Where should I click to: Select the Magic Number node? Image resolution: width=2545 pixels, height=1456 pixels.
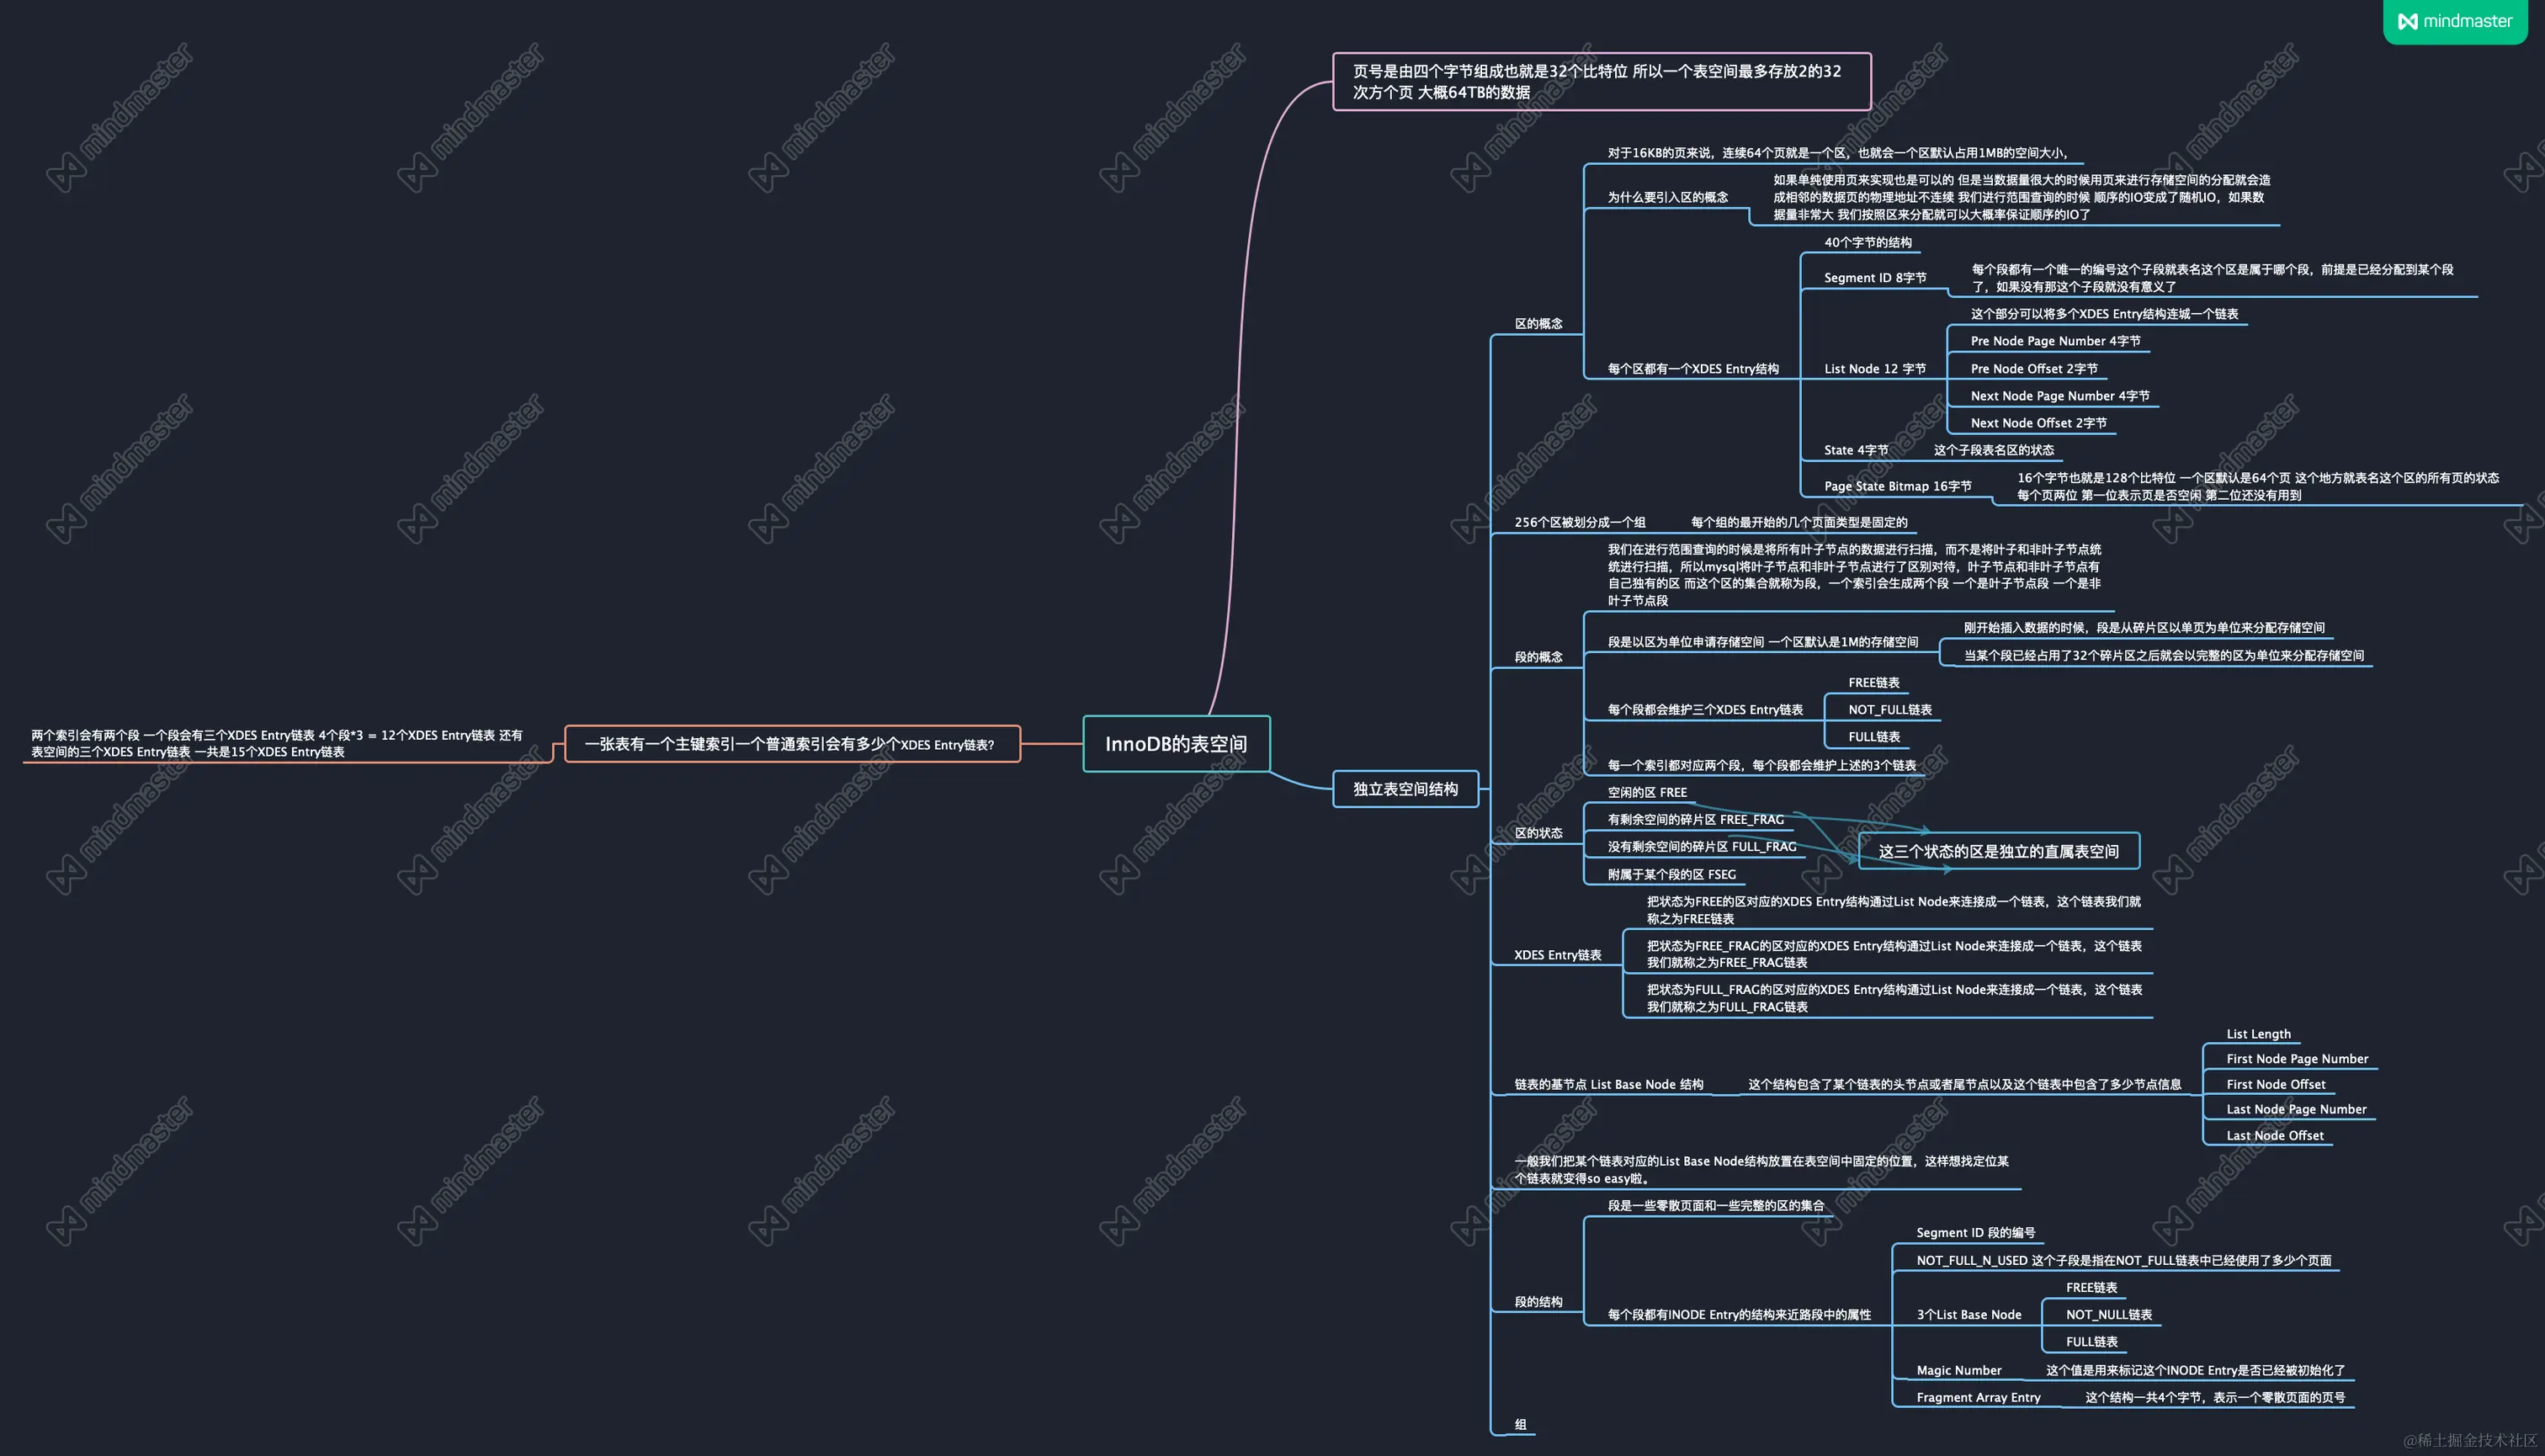[1958, 1371]
